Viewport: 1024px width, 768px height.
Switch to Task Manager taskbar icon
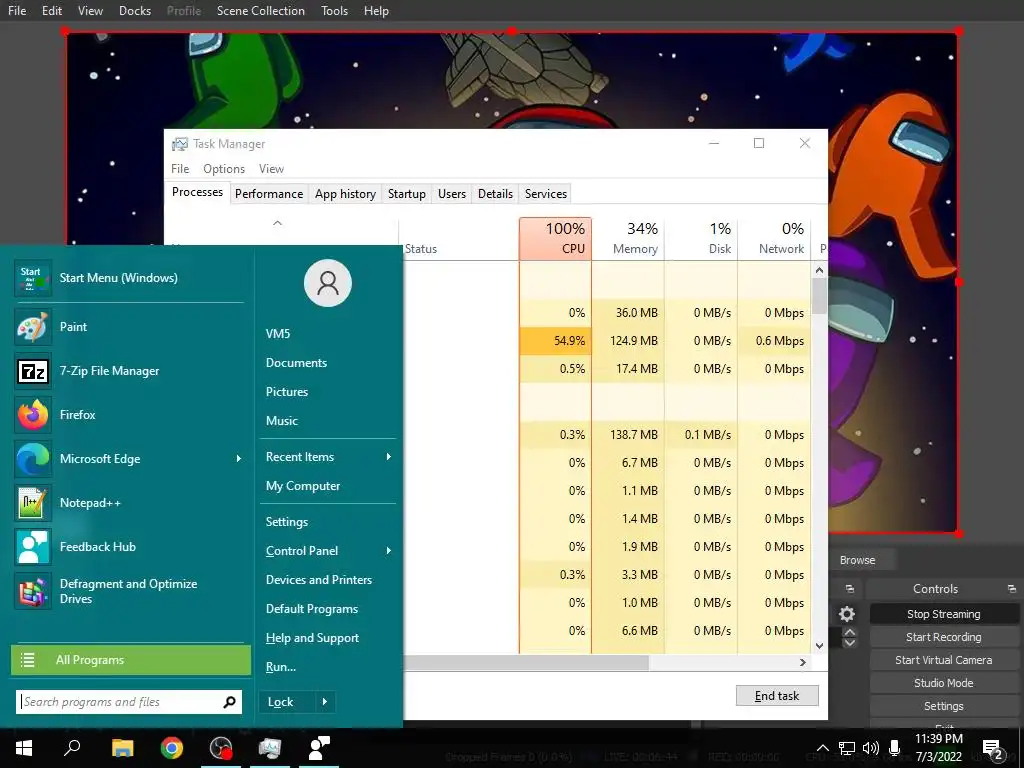pos(270,748)
